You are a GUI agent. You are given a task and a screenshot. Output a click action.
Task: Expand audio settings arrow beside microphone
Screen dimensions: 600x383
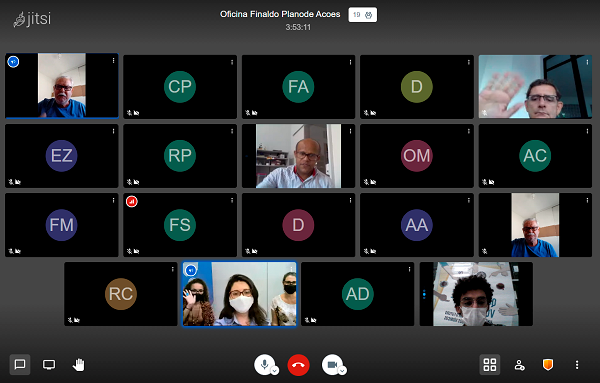(275, 370)
